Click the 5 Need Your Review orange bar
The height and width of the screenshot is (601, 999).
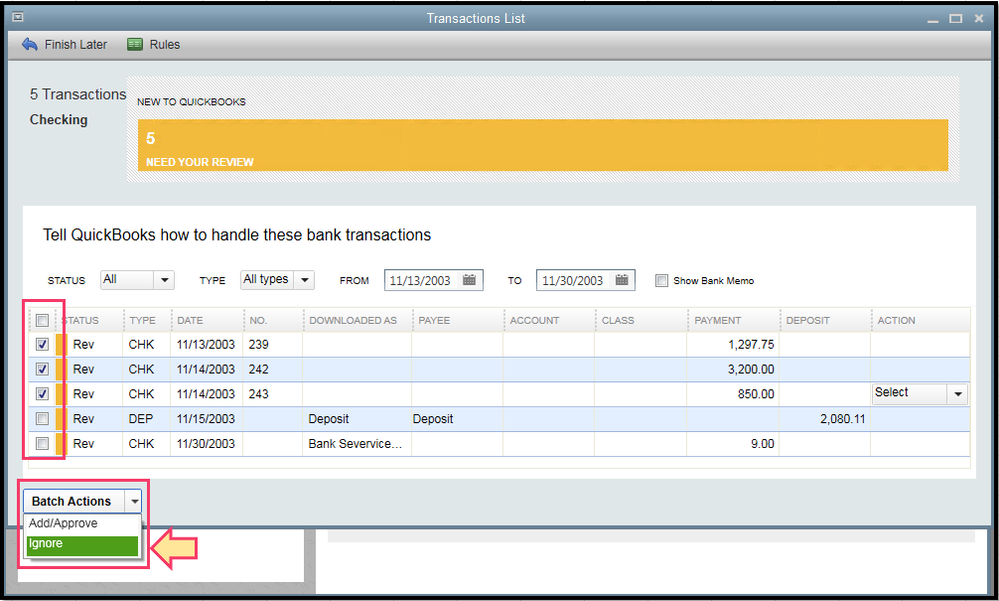coord(543,145)
